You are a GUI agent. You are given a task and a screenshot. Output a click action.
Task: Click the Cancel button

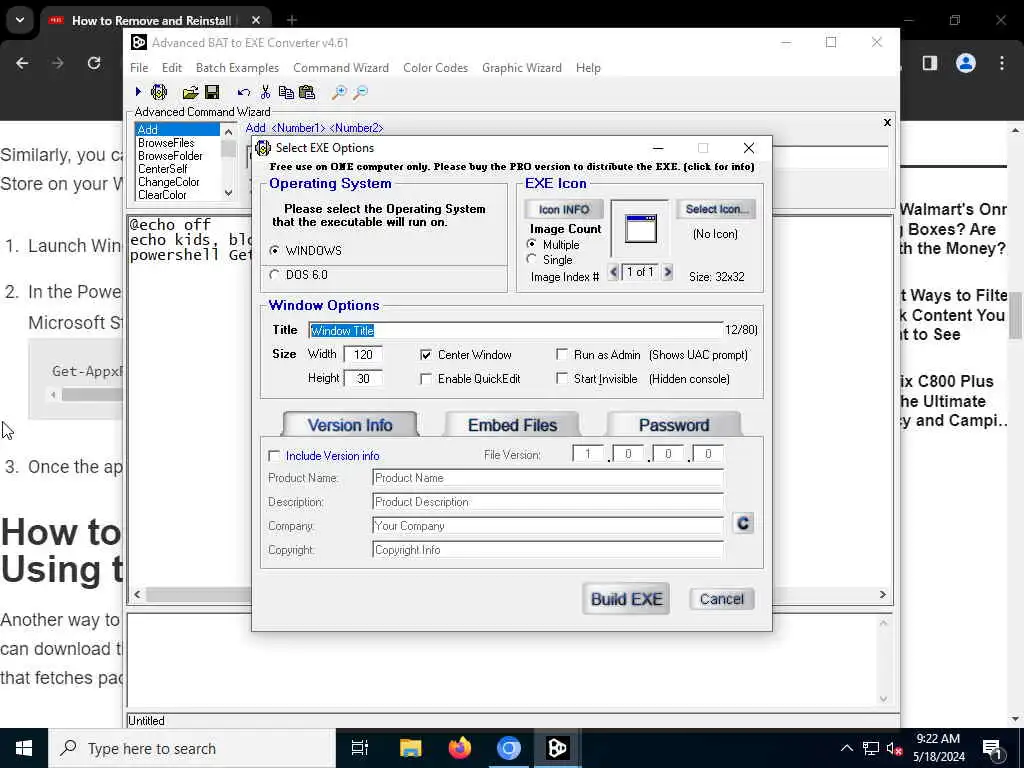722,599
